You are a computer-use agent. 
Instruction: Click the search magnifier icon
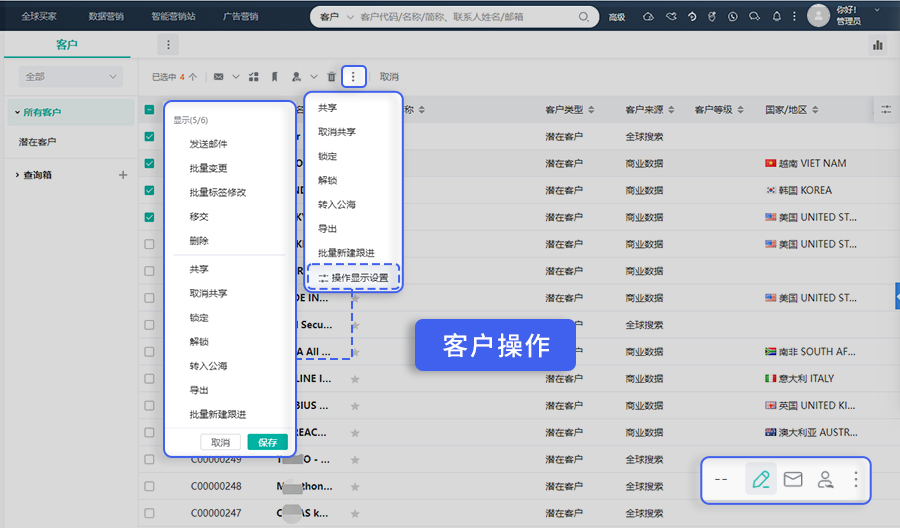click(583, 17)
